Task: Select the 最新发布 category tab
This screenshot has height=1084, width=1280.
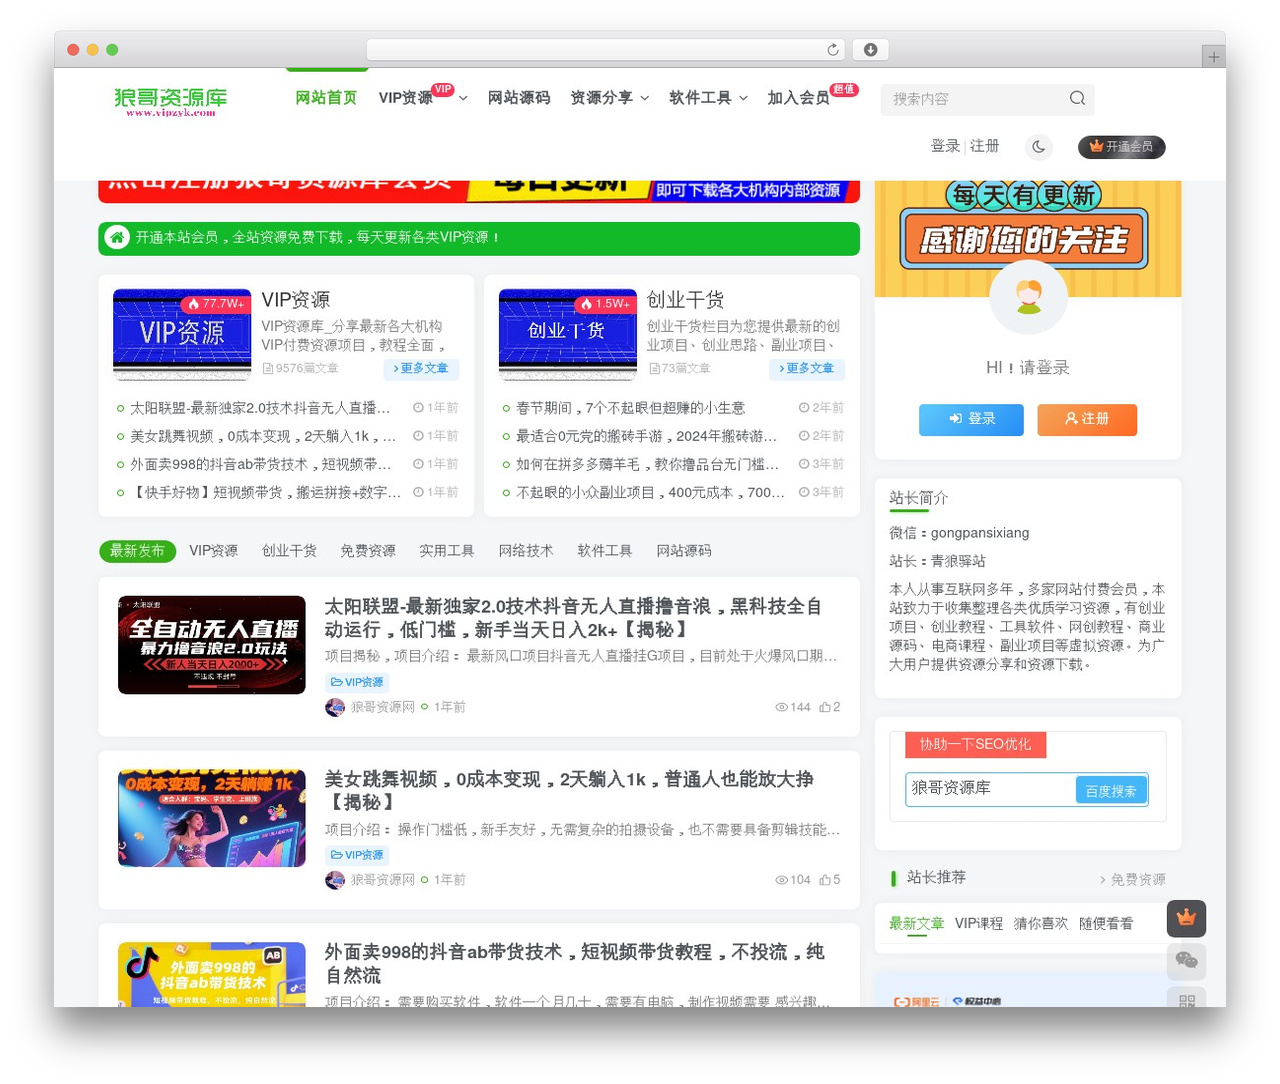Action: coord(137,551)
